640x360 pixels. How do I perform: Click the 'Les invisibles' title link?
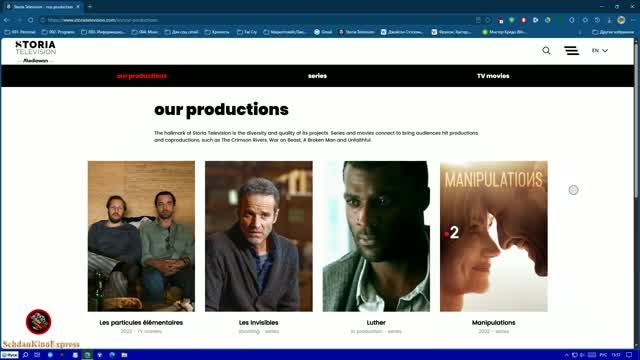pos(258,322)
